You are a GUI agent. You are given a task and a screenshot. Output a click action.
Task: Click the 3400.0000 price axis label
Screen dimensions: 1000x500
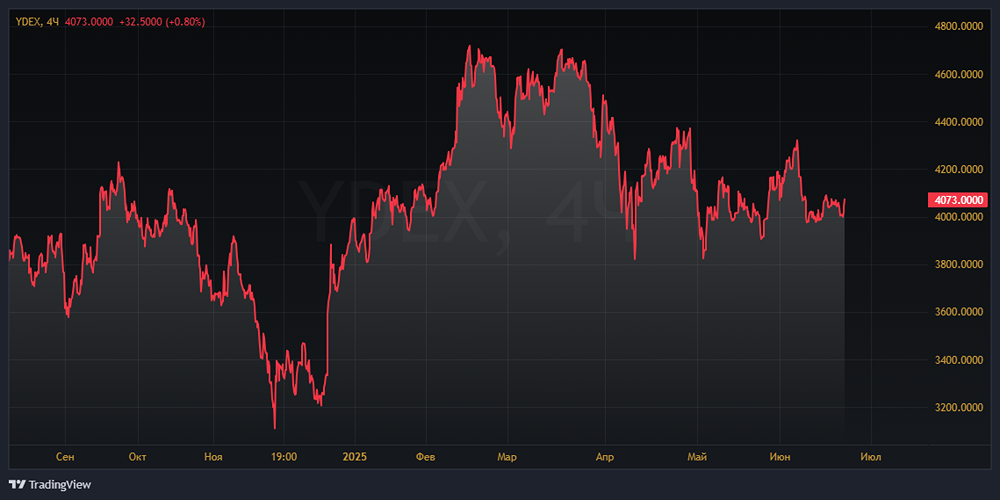[x=959, y=360]
